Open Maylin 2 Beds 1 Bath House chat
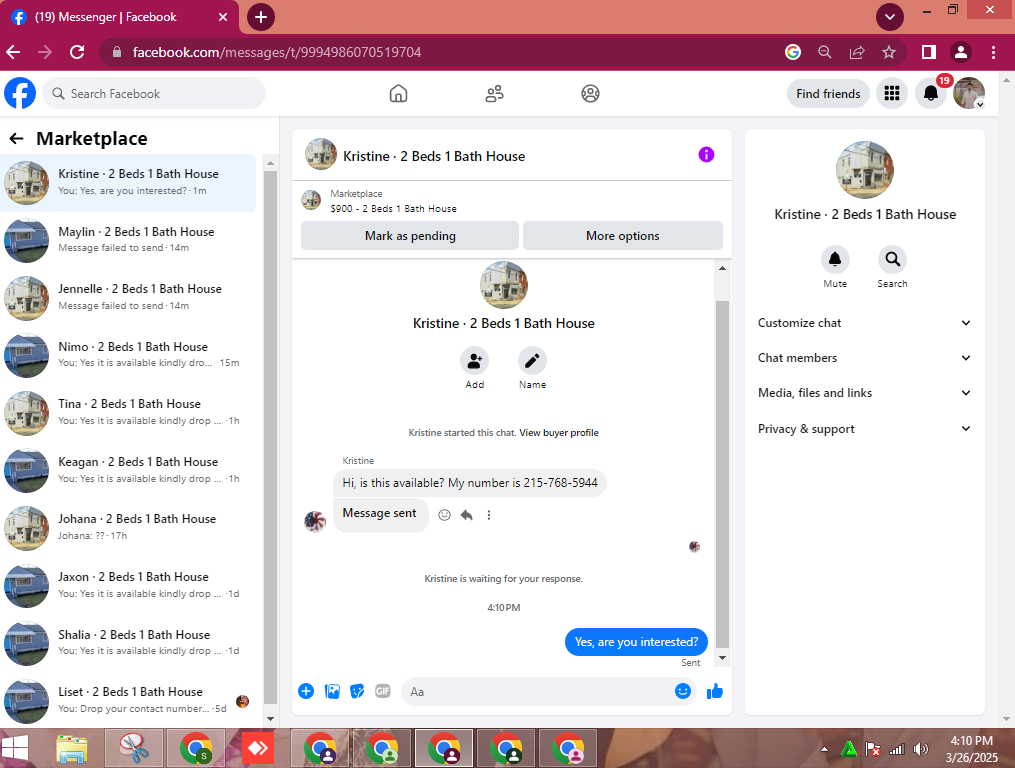The width and height of the screenshot is (1015, 768). [128, 240]
